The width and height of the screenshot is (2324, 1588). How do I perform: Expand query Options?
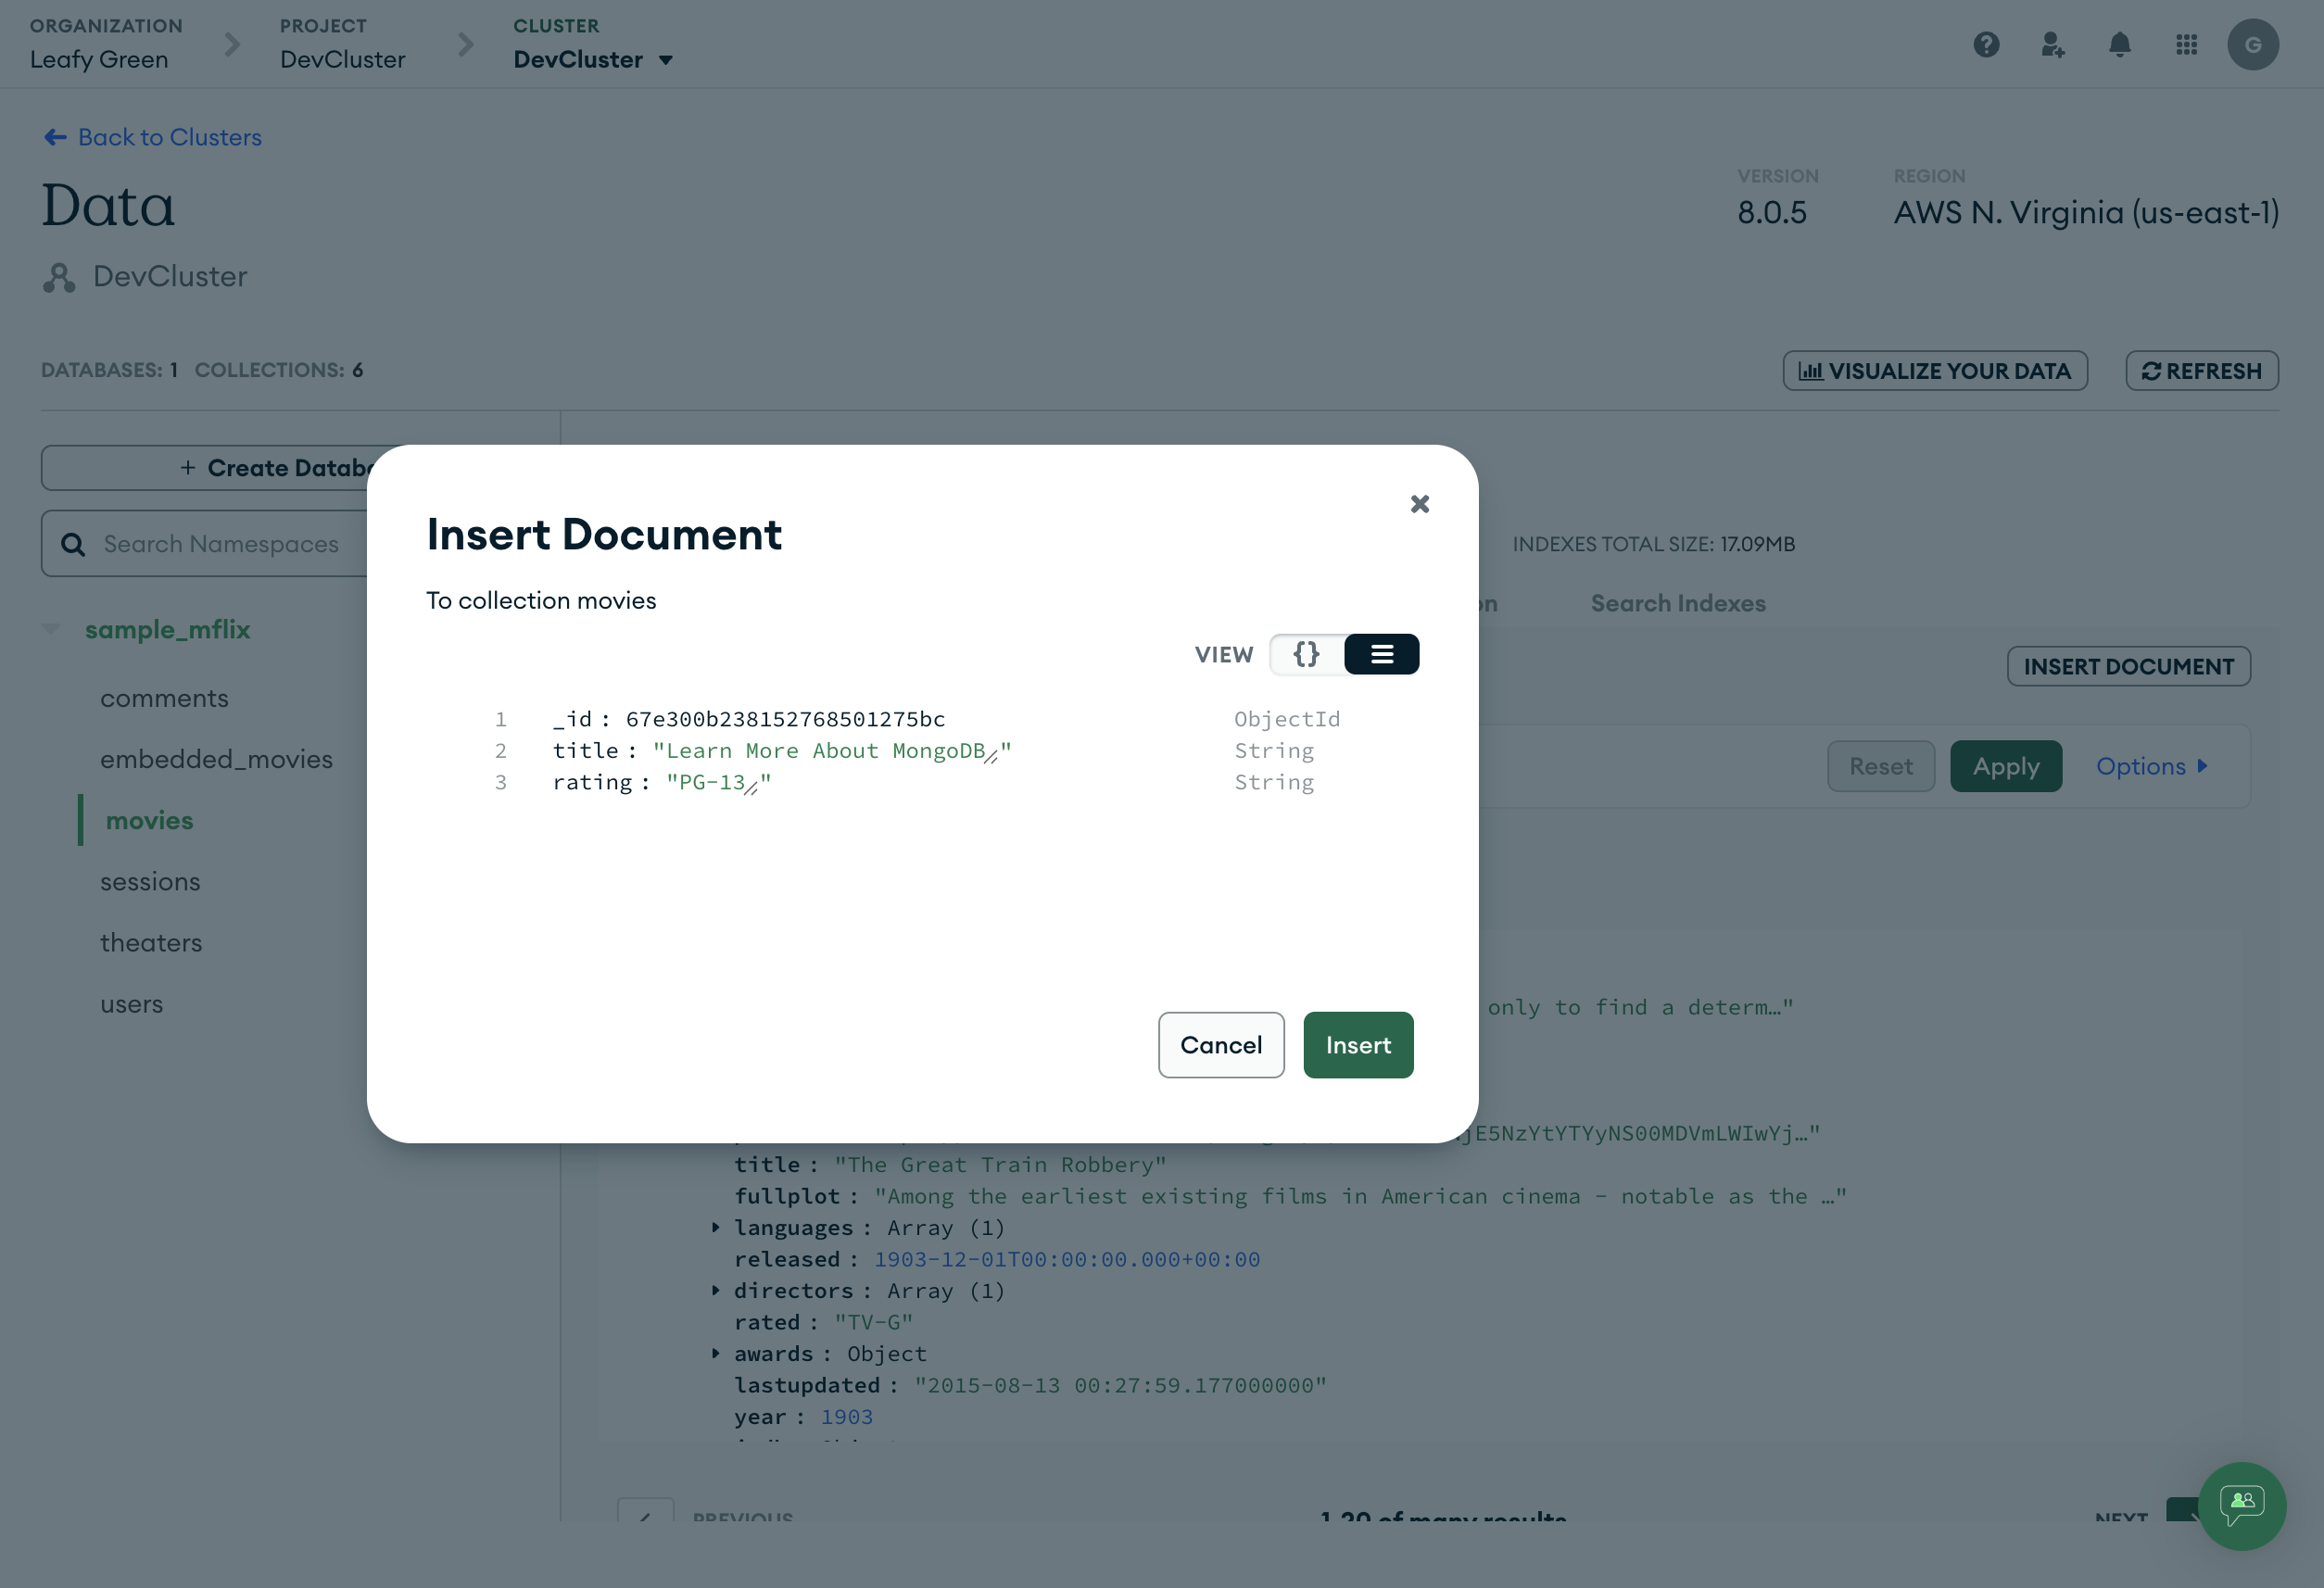coord(2151,767)
